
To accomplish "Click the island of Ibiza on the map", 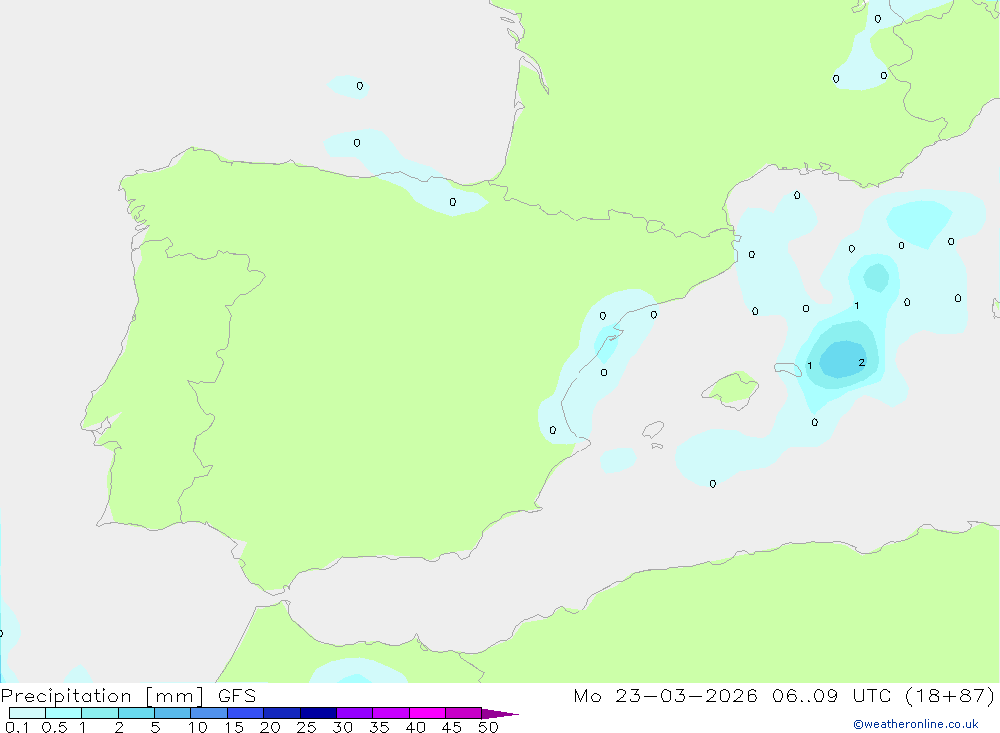I will coord(653,429).
